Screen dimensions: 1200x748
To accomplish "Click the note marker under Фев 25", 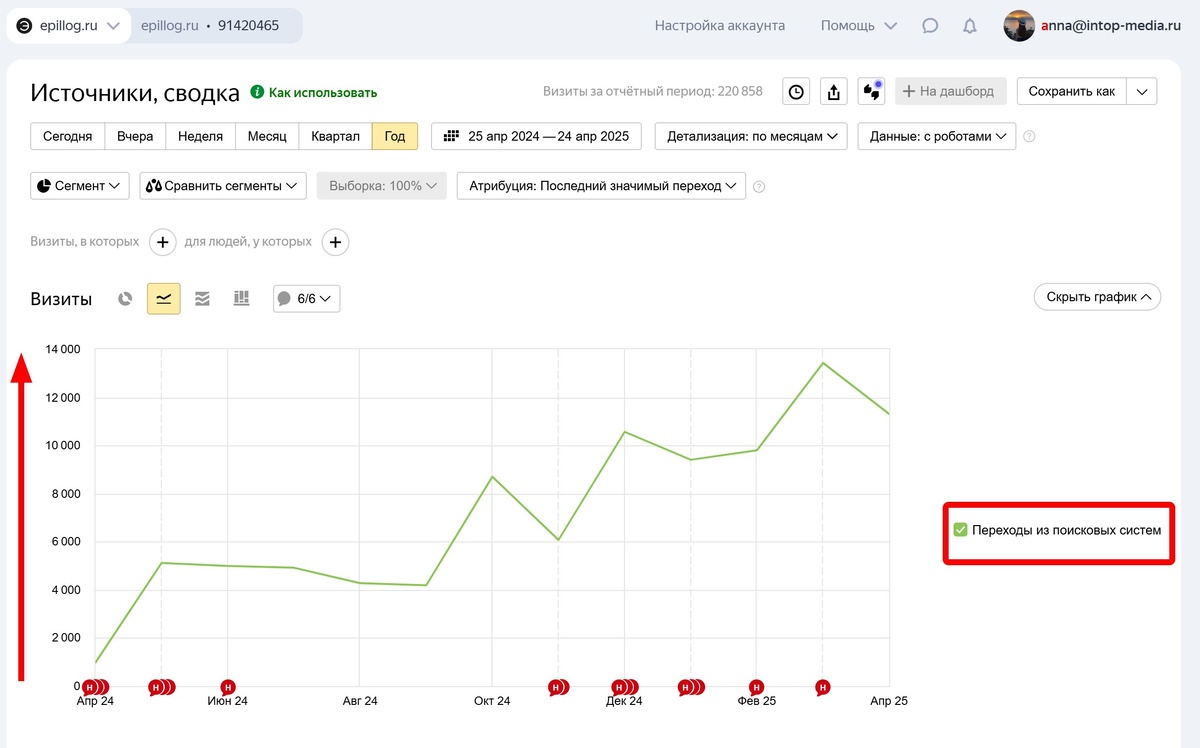I will point(757,687).
